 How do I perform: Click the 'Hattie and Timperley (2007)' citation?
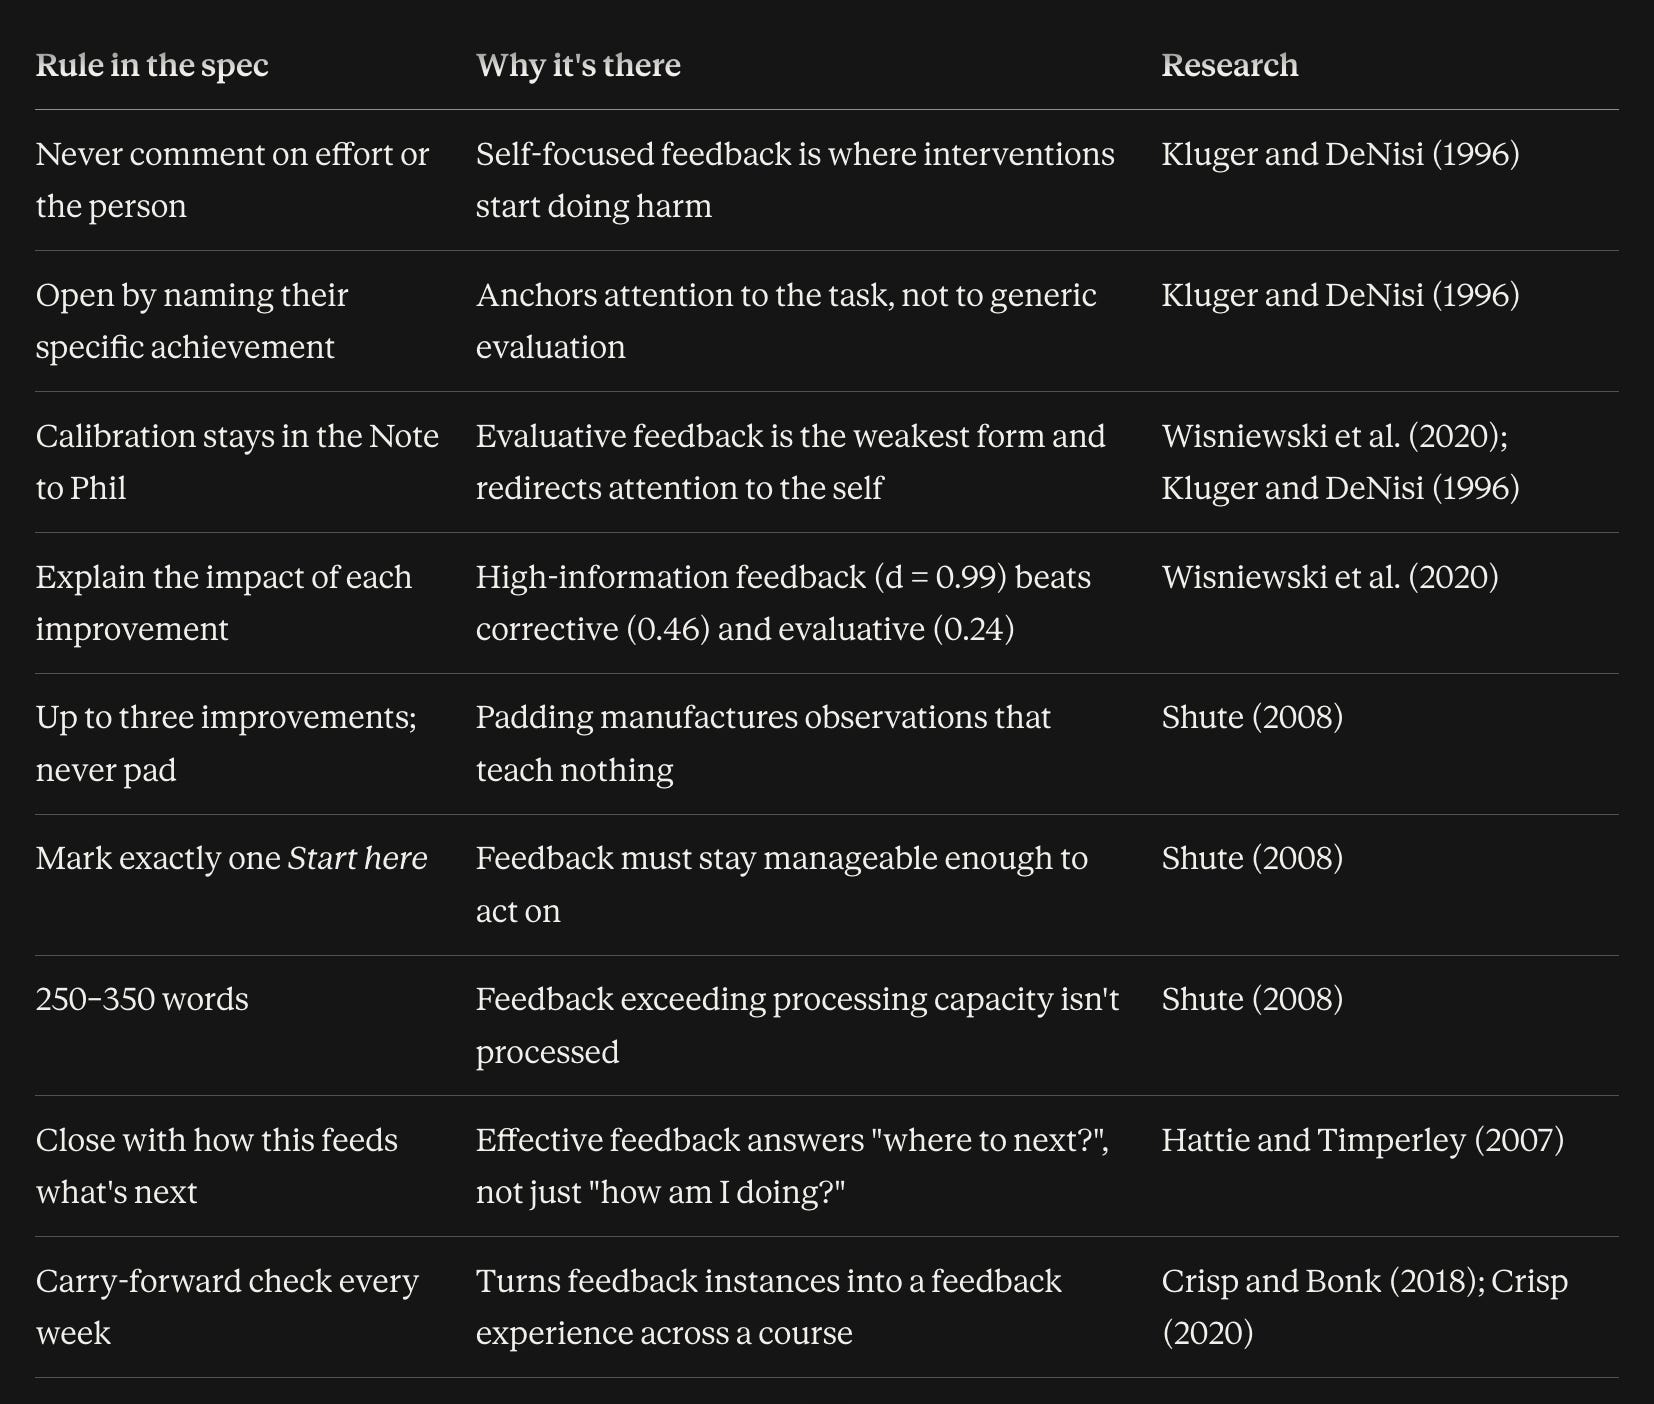coord(1363,1140)
